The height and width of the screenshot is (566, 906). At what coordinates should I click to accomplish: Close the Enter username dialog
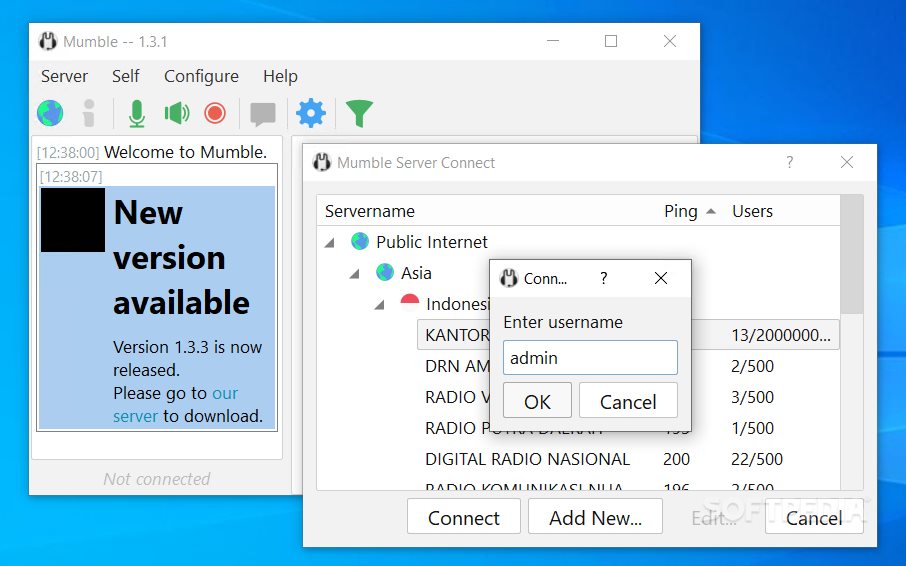point(661,278)
